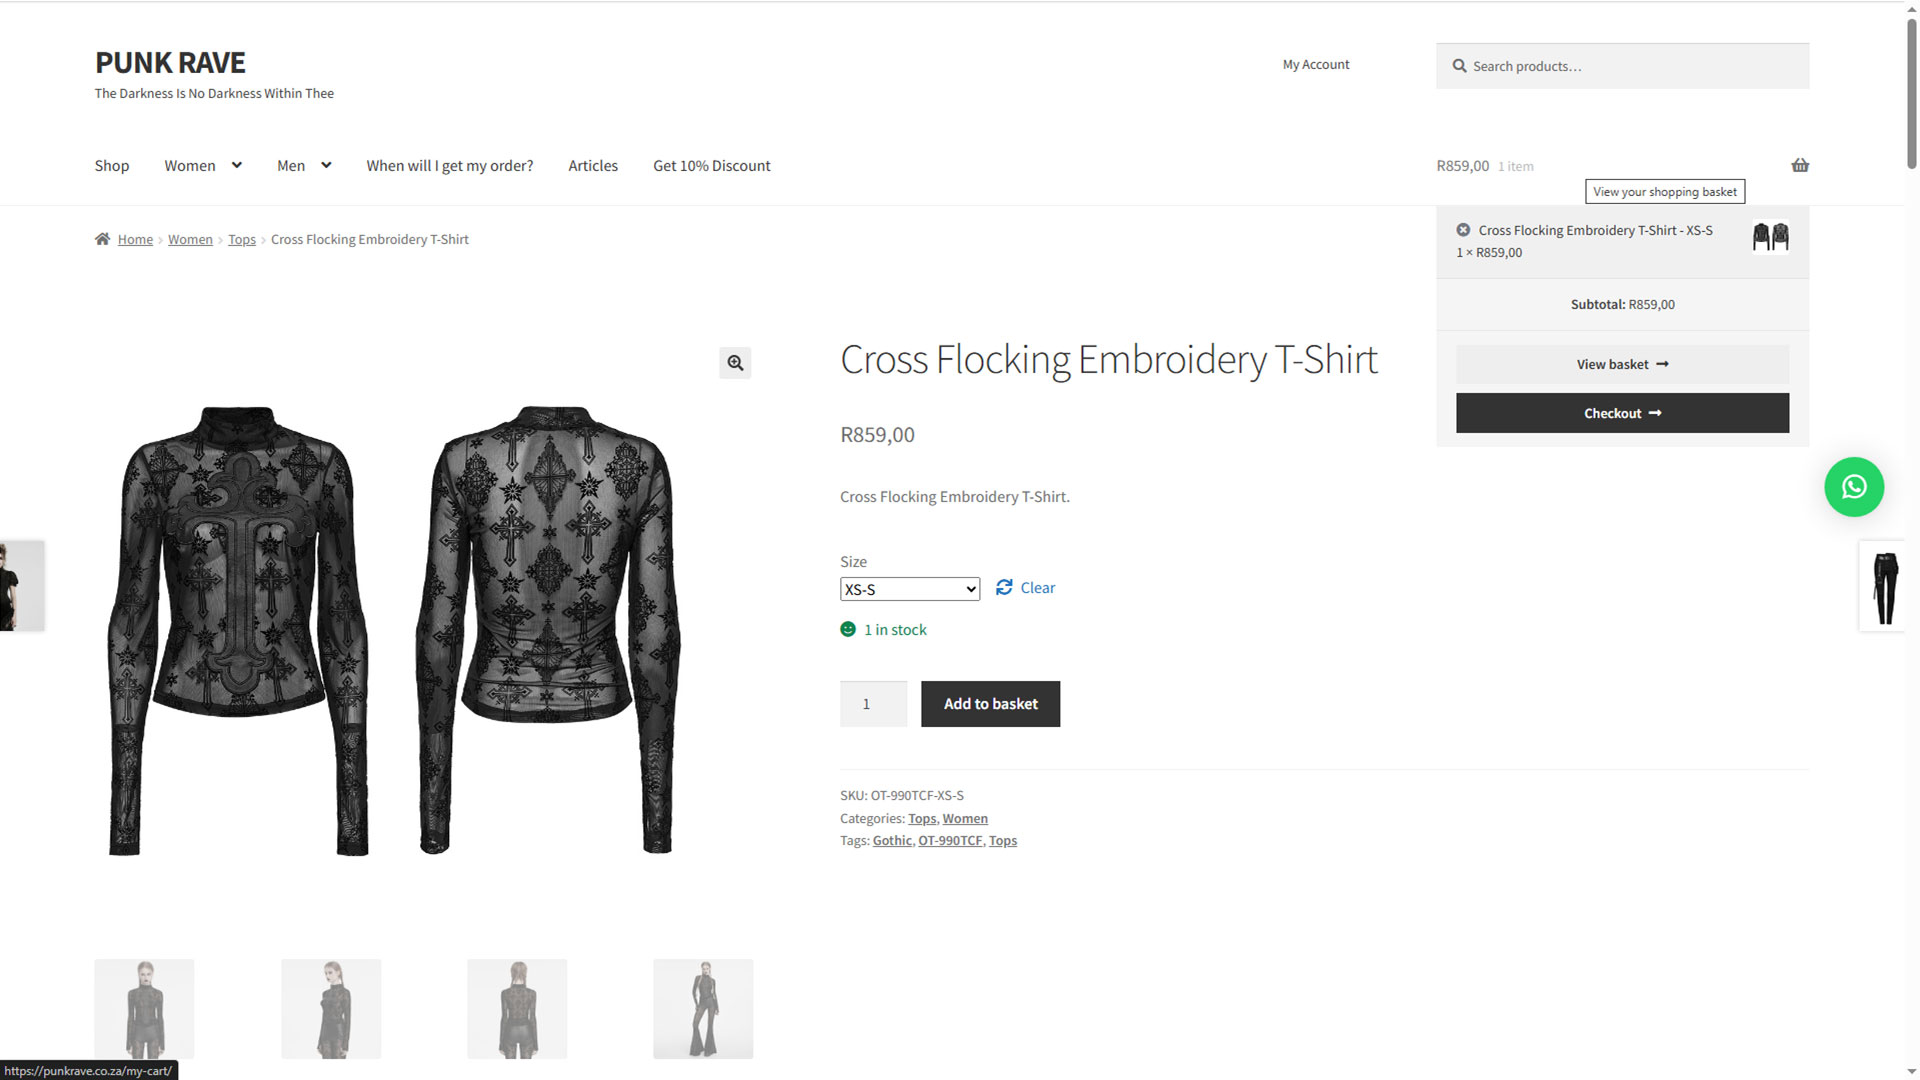This screenshot has width=1920, height=1080.
Task: Click the home icon in breadcrumb
Action: point(102,239)
